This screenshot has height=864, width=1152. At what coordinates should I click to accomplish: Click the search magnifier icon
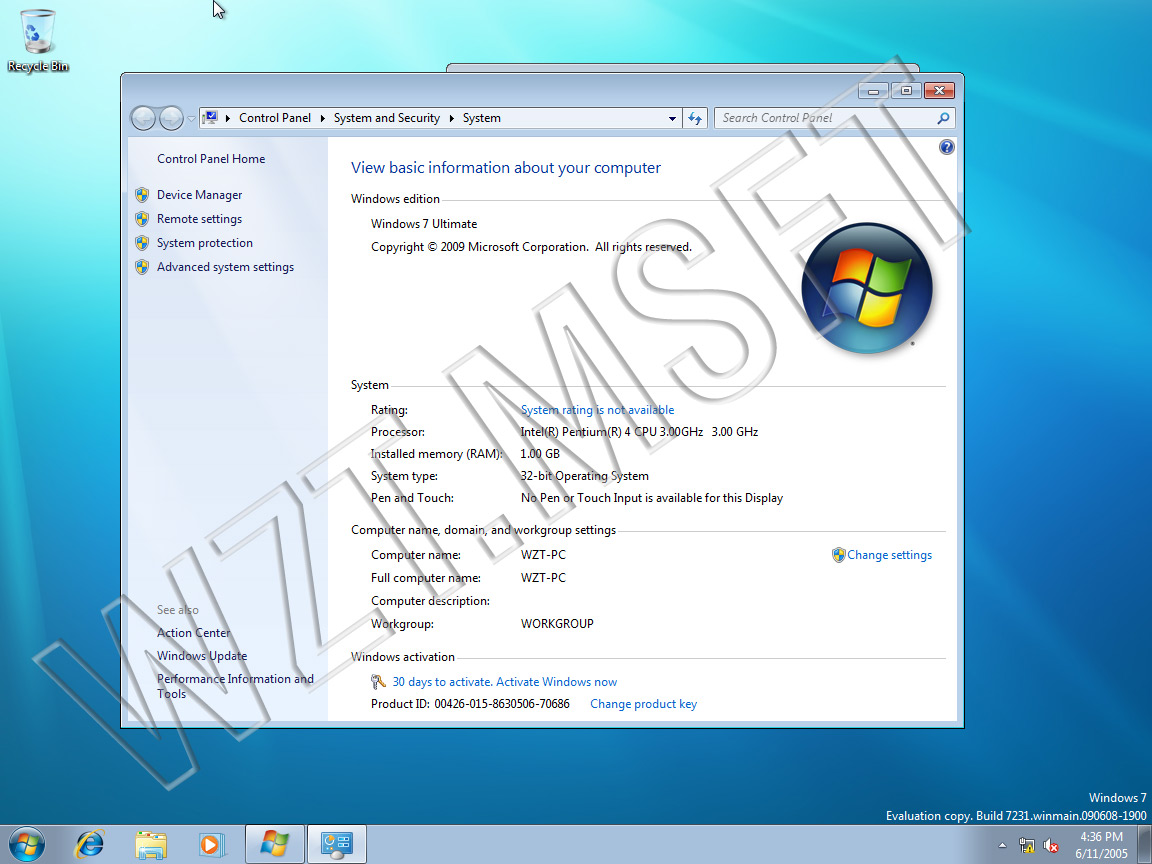(943, 118)
